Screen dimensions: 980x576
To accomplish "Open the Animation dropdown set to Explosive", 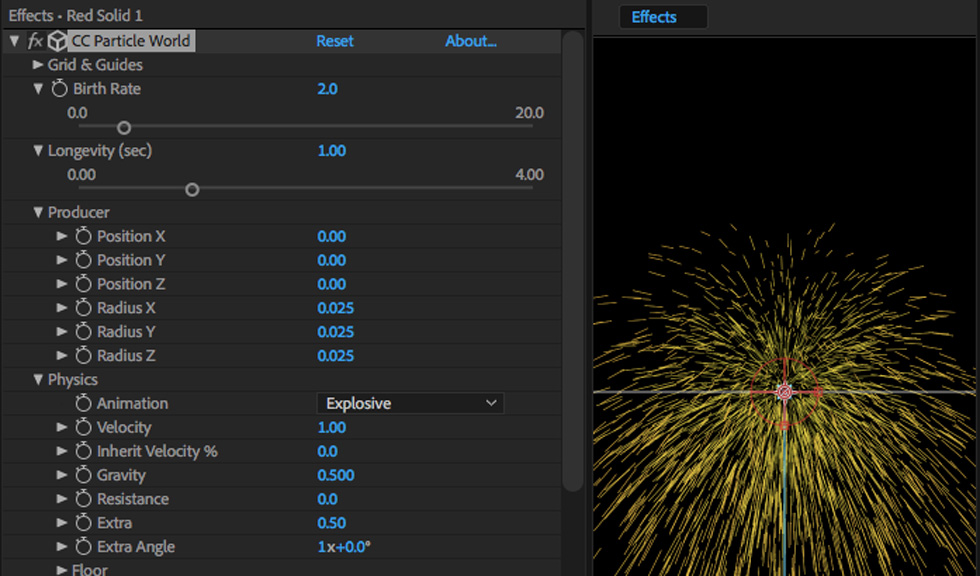I will [x=410, y=404].
